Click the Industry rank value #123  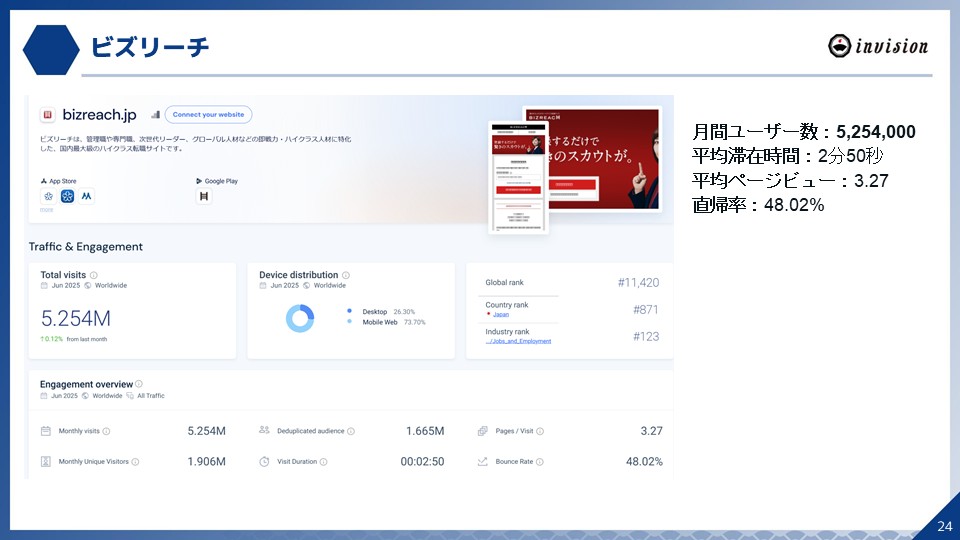(646, 336)
